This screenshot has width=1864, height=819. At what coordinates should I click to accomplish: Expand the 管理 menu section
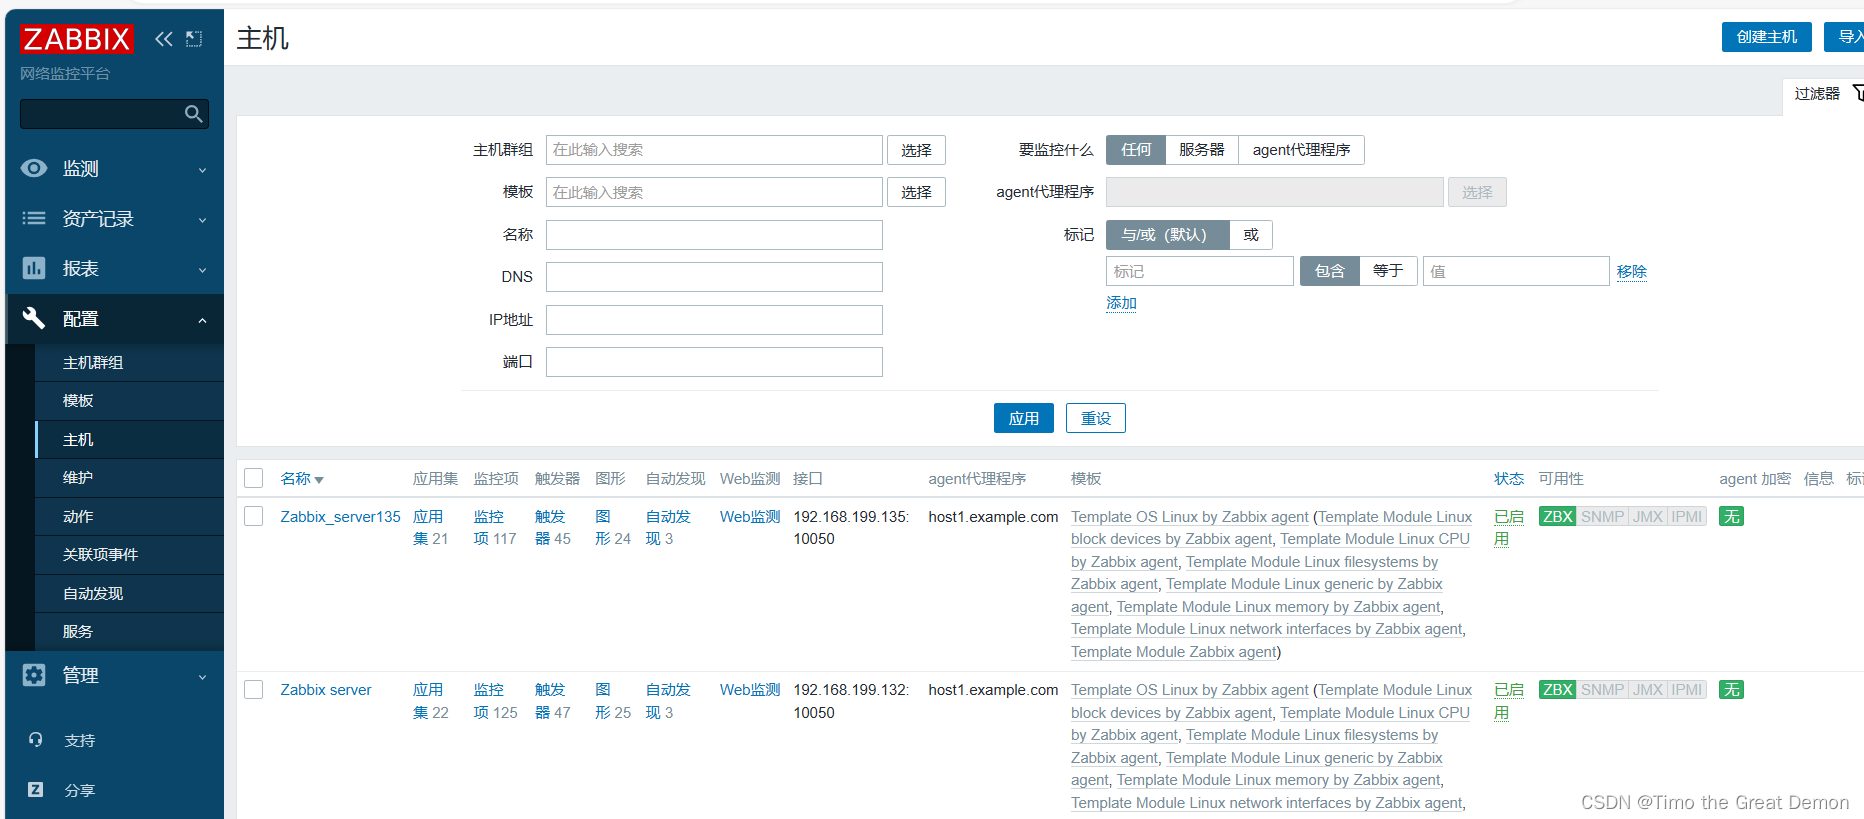(114, 676)
